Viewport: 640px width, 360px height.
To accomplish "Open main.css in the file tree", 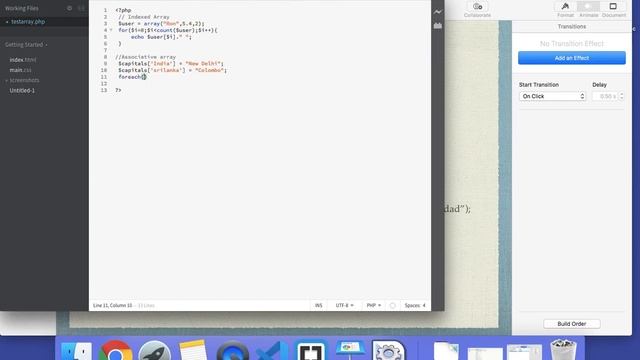I will pos(20,70).
